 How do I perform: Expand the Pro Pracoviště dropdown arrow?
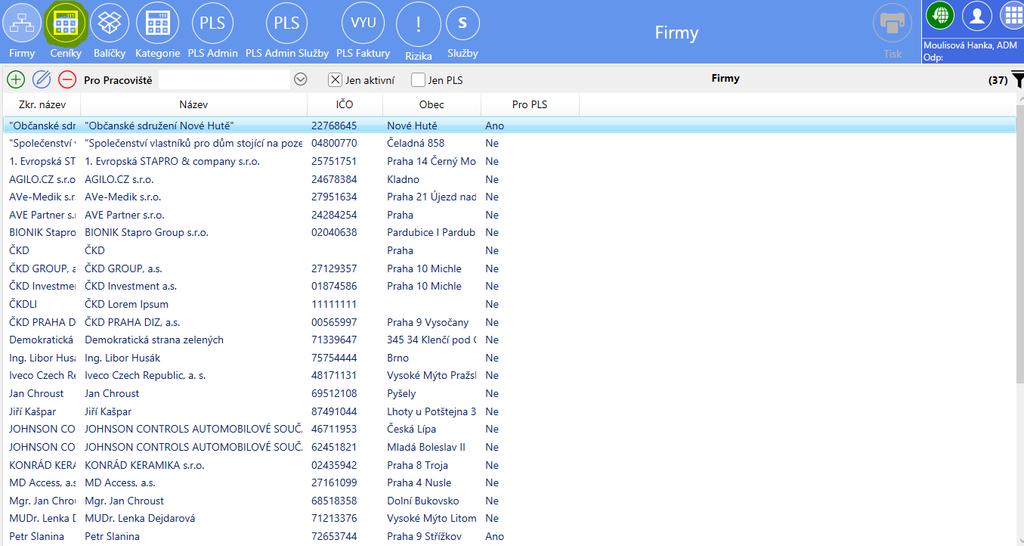300,79
